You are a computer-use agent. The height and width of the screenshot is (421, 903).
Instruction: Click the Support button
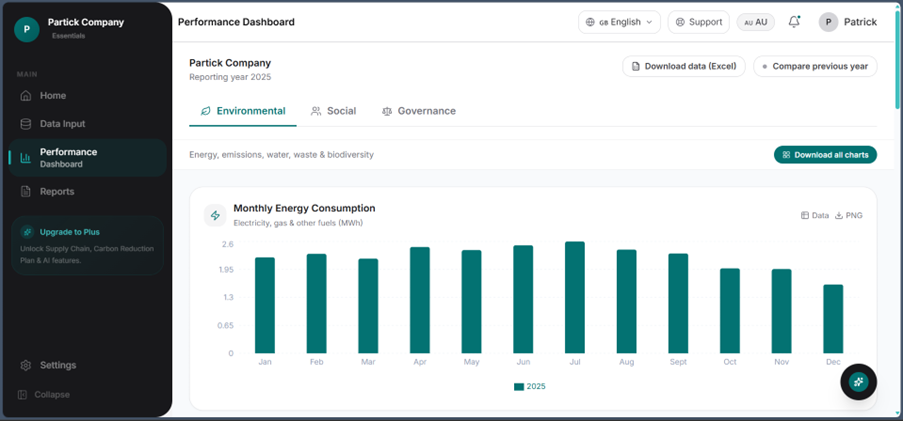[x=699, y=22]
